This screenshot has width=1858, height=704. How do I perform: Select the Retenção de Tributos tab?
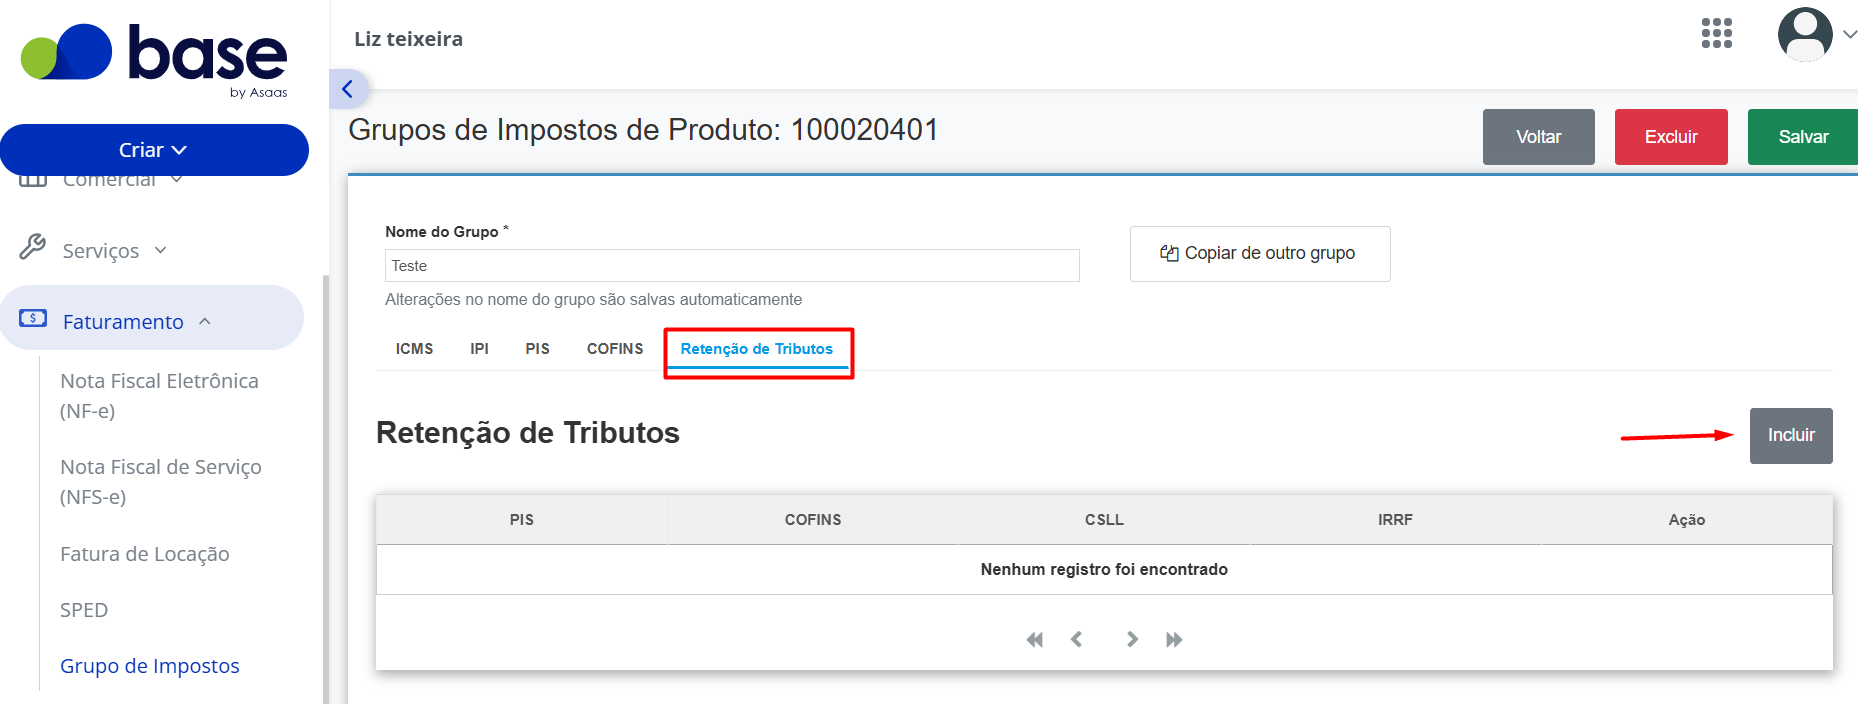(x=757, y=349)
